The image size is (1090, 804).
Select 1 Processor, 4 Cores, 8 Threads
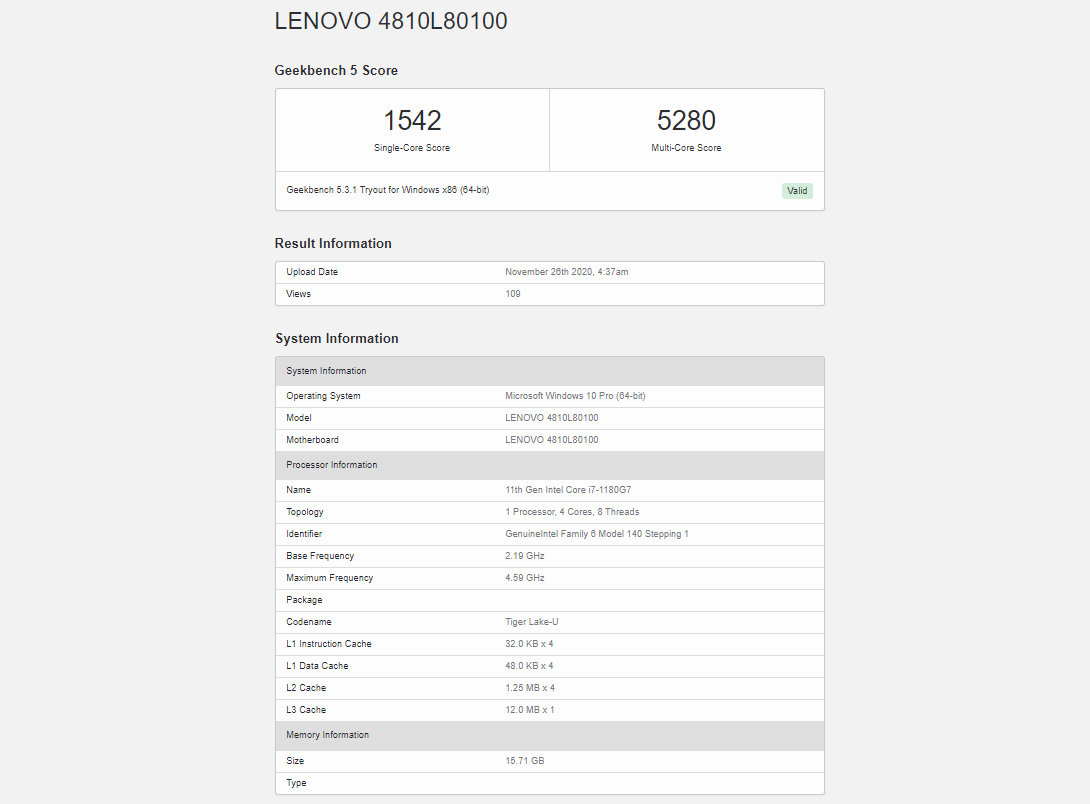[572, 512]
